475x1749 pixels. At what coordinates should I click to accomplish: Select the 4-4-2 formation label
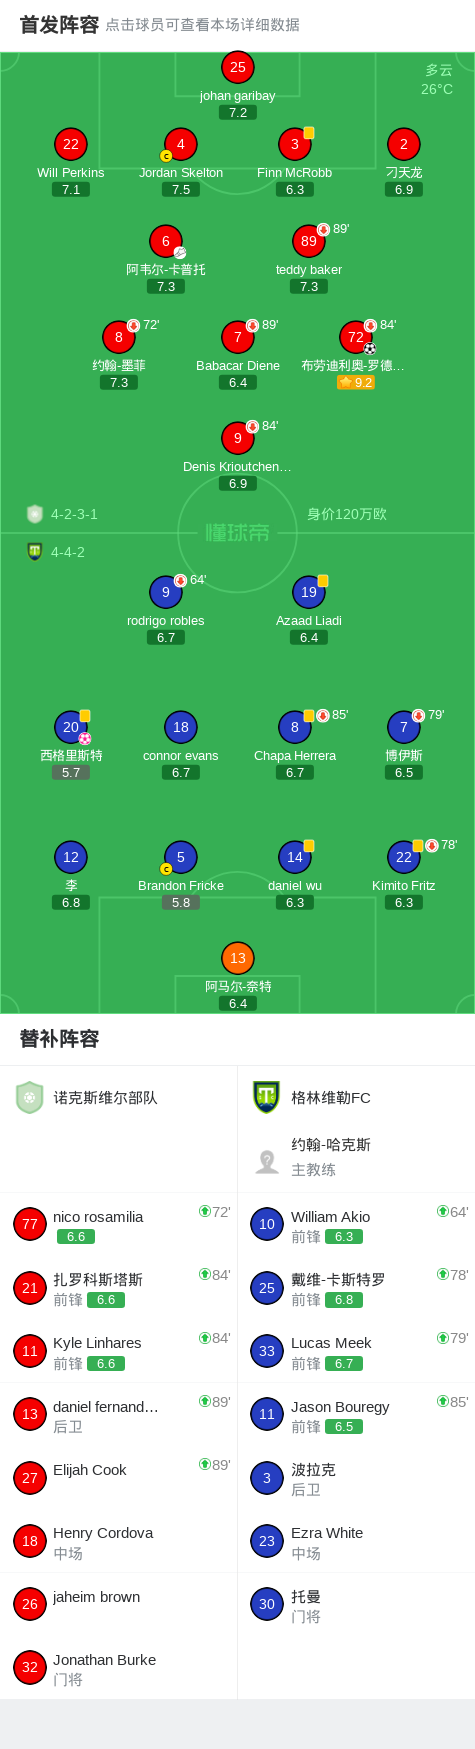[x=68, y=552]
